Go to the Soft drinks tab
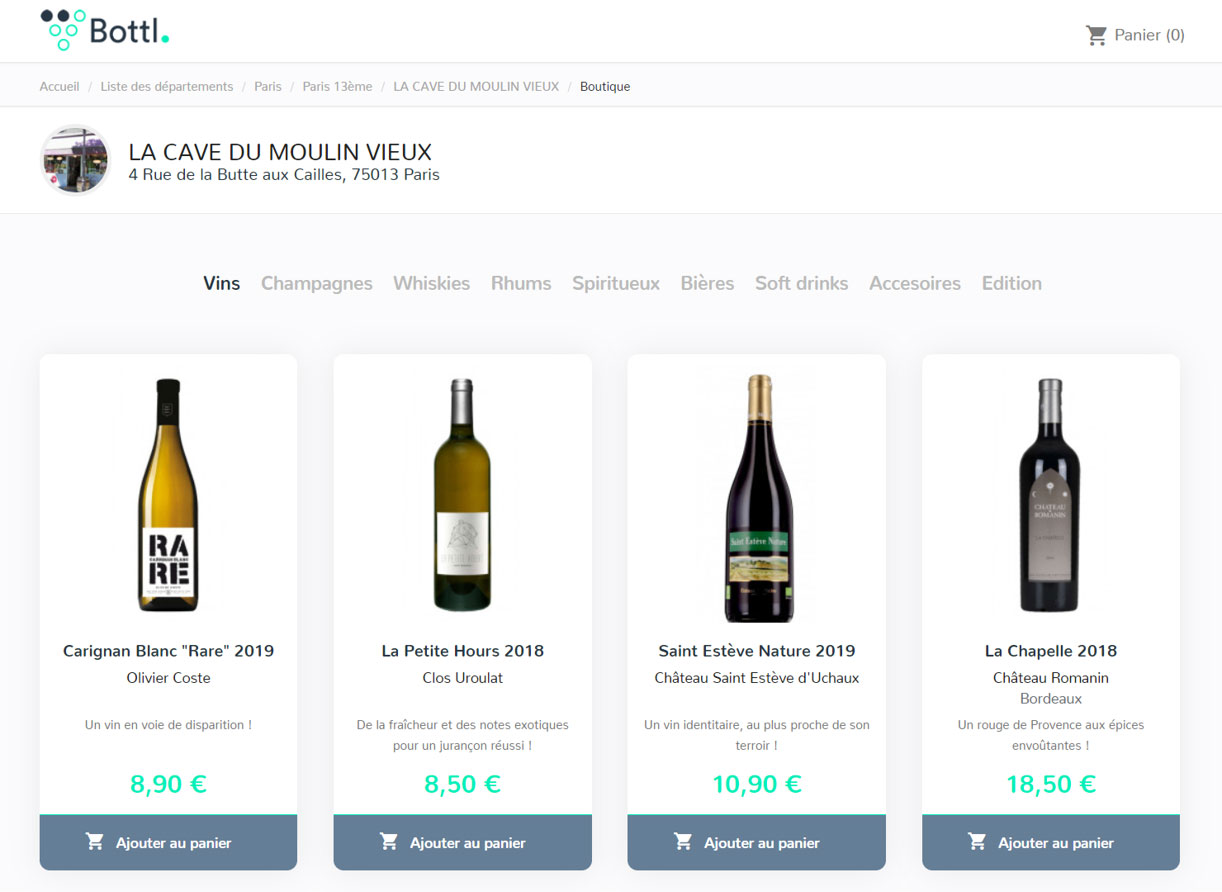Image resolution: width=1222 pixels, height=892 pixels. click(801, 283)
